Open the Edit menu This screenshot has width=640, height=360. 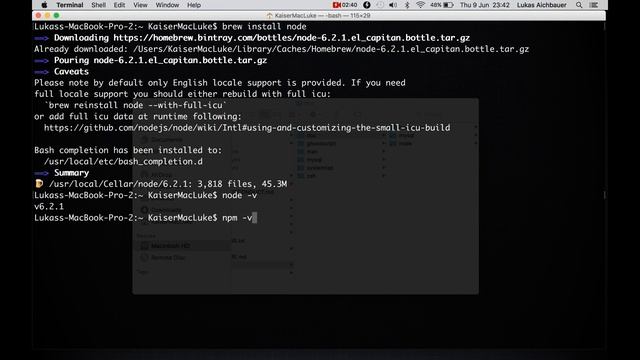click(119, 5)
